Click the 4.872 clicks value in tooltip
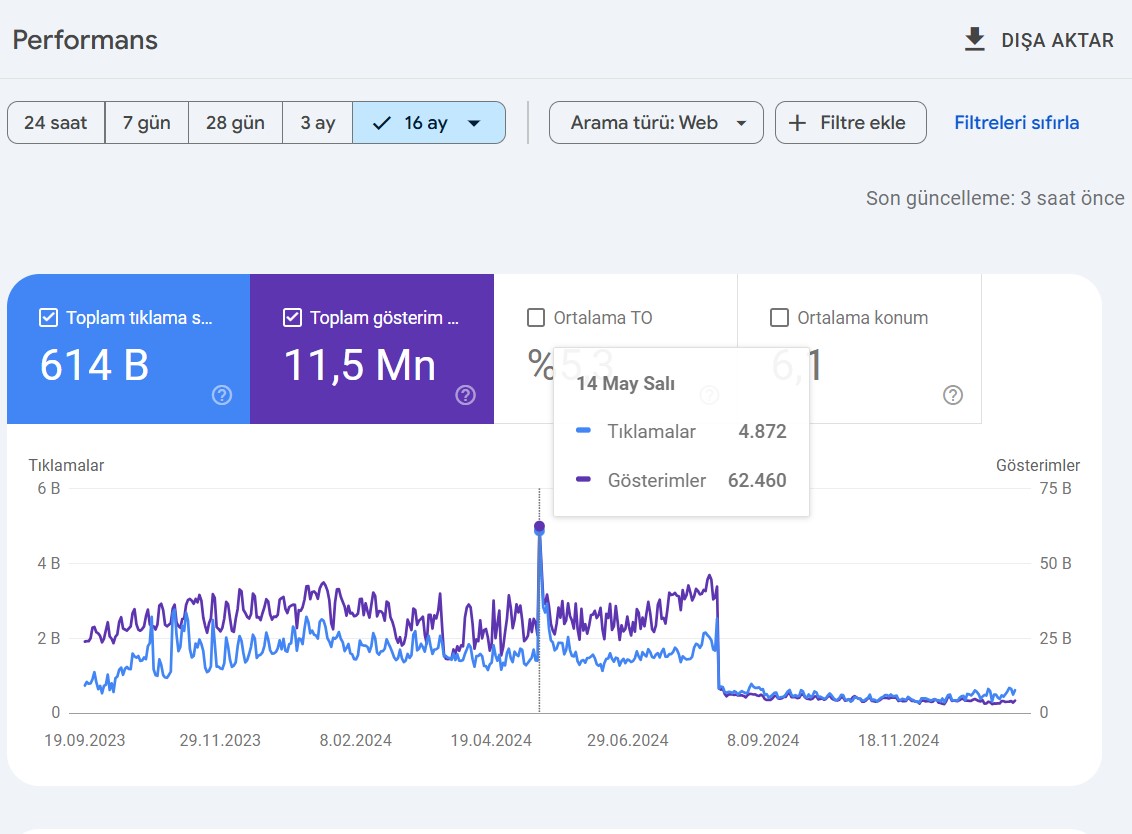Screen dimensions: 1132x834 pos(762,431)
